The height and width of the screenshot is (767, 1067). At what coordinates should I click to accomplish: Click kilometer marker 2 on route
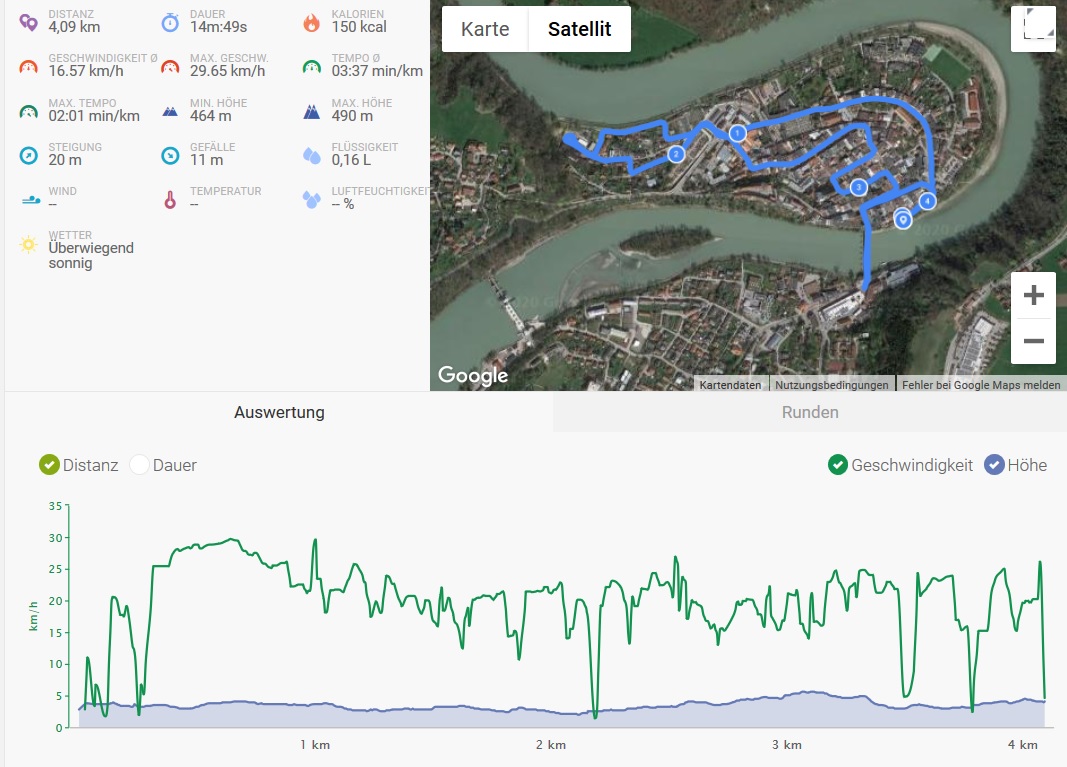(676, 154)
